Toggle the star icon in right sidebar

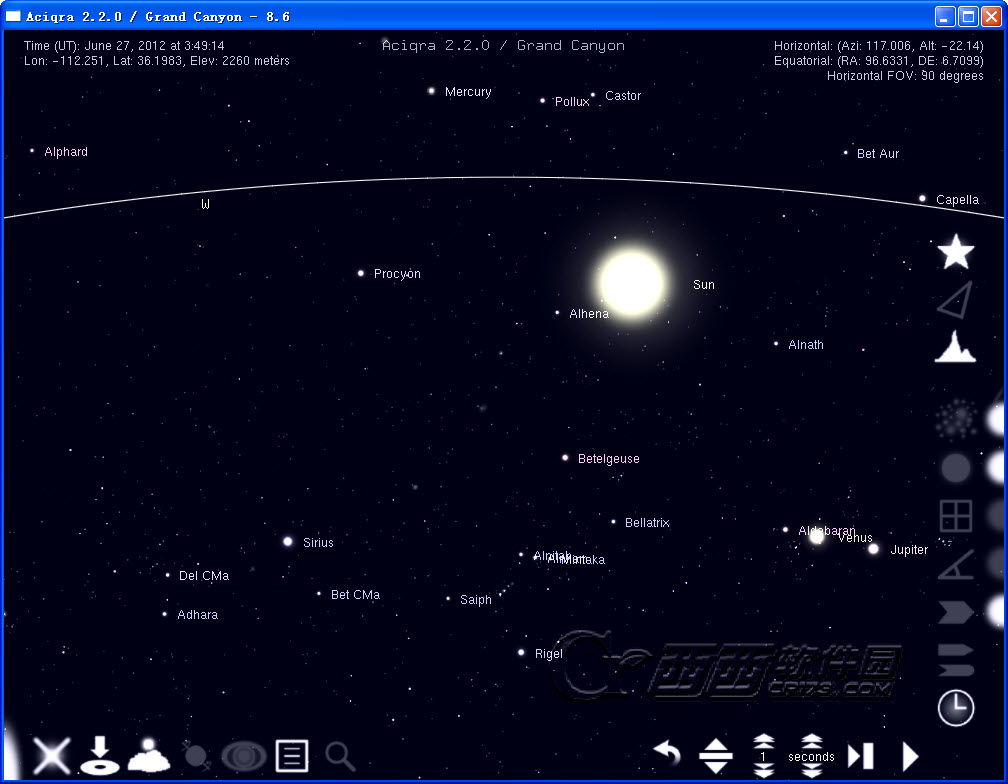955,252
